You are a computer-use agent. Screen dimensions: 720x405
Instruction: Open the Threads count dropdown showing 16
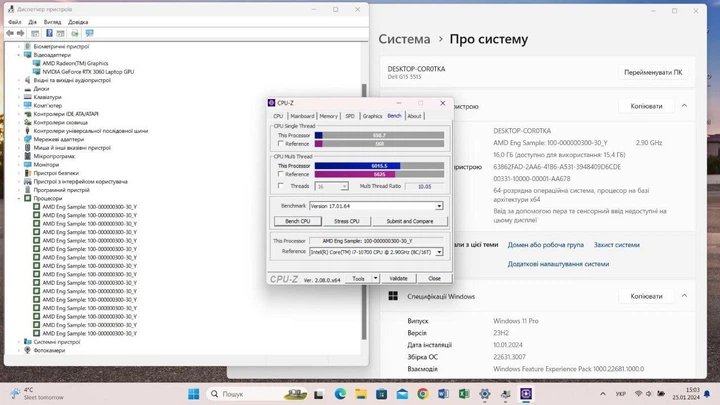344,186
